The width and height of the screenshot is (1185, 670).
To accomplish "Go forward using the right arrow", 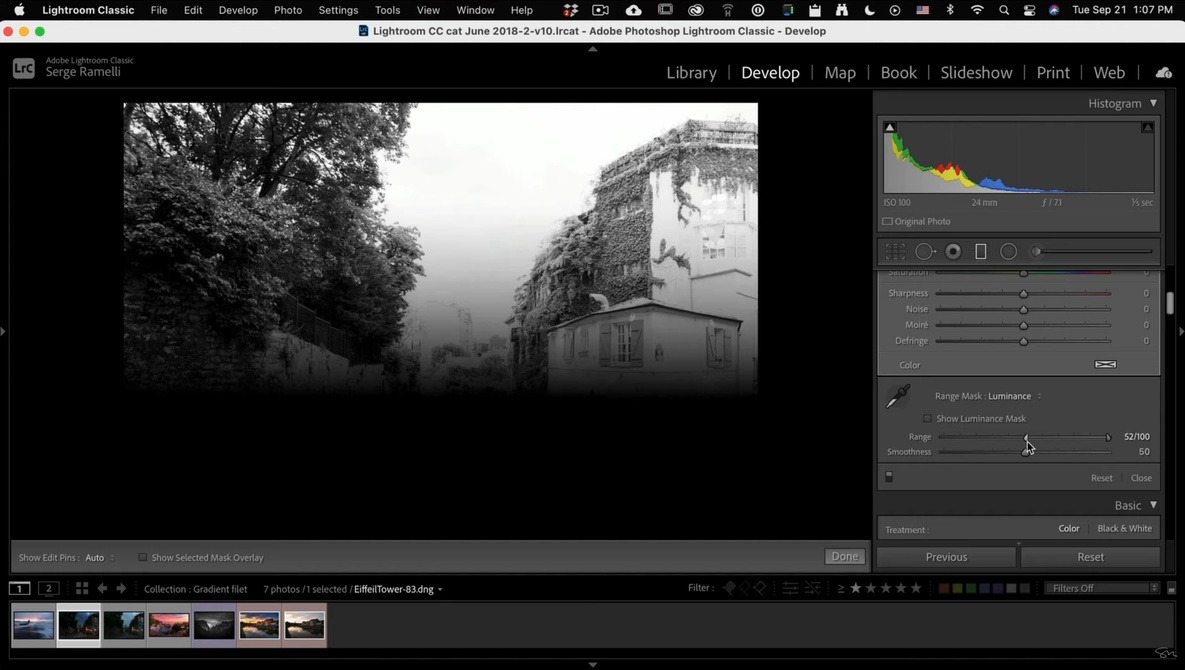I will tap(121, 588).
